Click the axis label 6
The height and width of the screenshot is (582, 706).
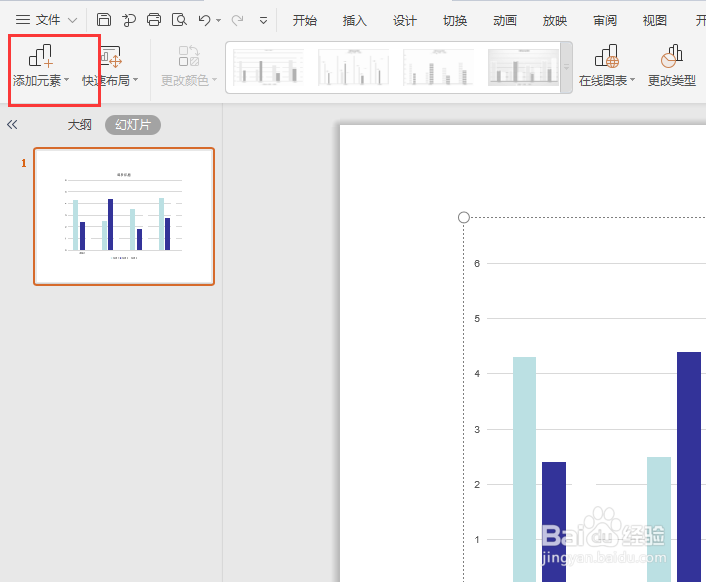point(477,263)
